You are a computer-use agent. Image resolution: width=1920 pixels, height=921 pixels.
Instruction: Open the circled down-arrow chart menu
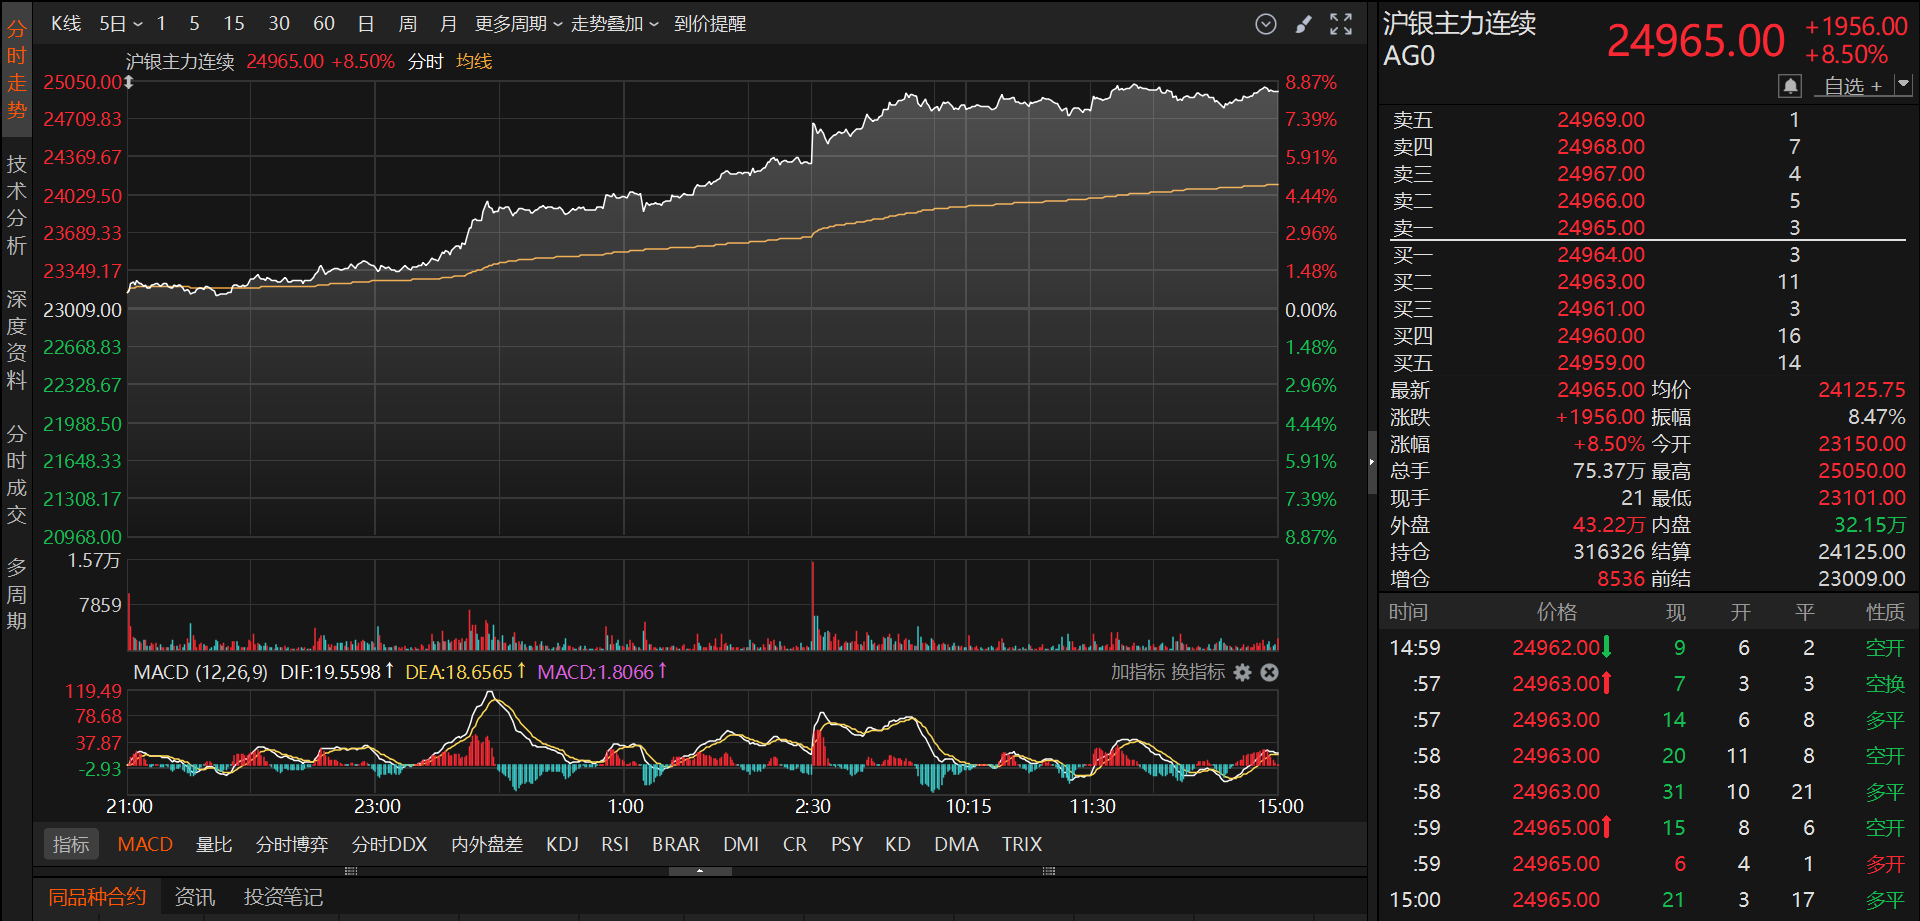click(1266, 24)
